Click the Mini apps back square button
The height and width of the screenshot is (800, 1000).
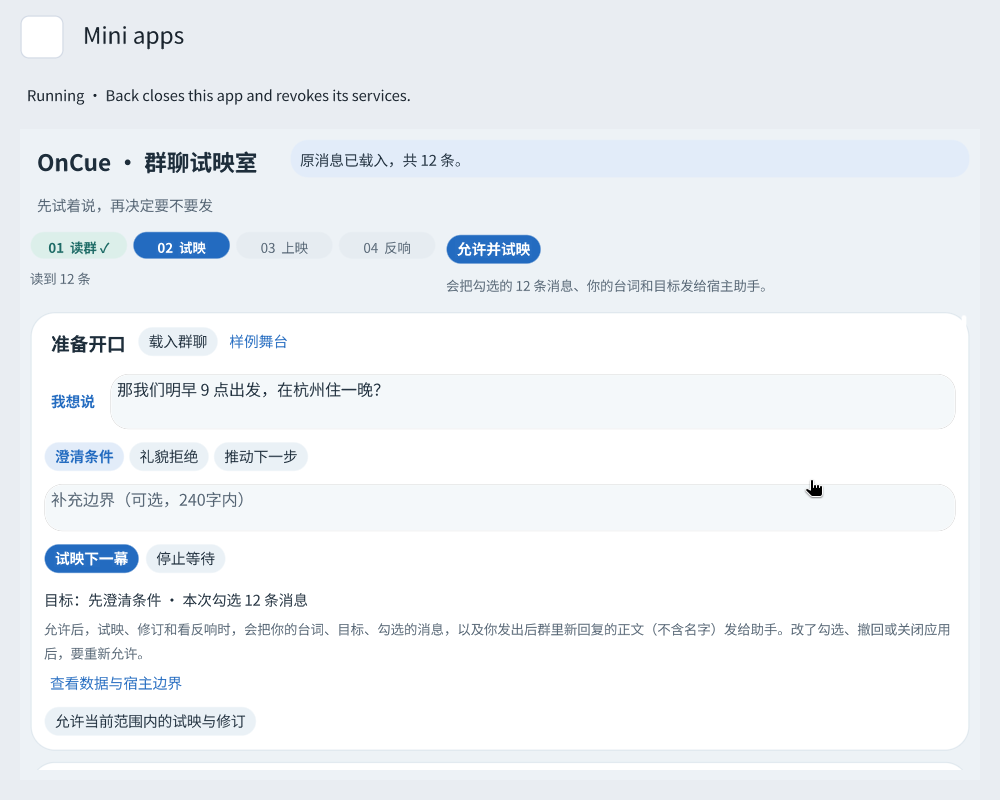42,37
